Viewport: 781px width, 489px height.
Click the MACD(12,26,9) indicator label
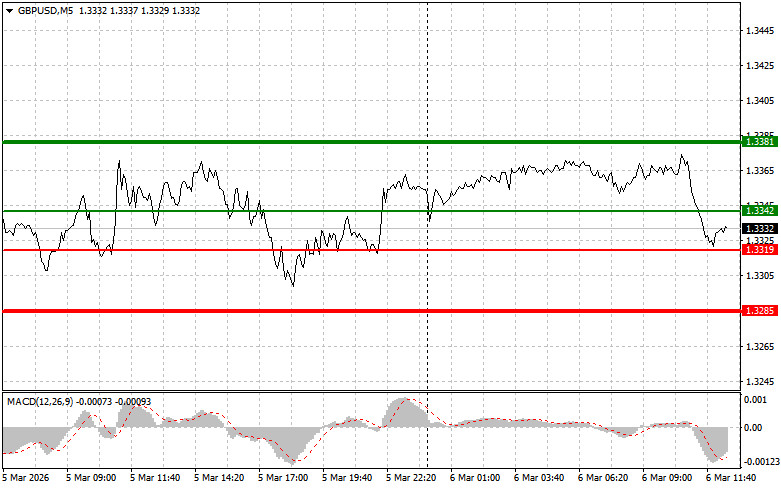[x=40, y=401]
